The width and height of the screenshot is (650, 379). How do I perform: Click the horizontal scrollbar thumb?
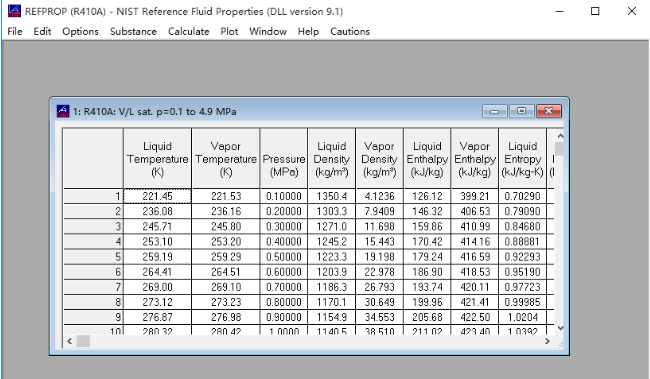[83, 341]
